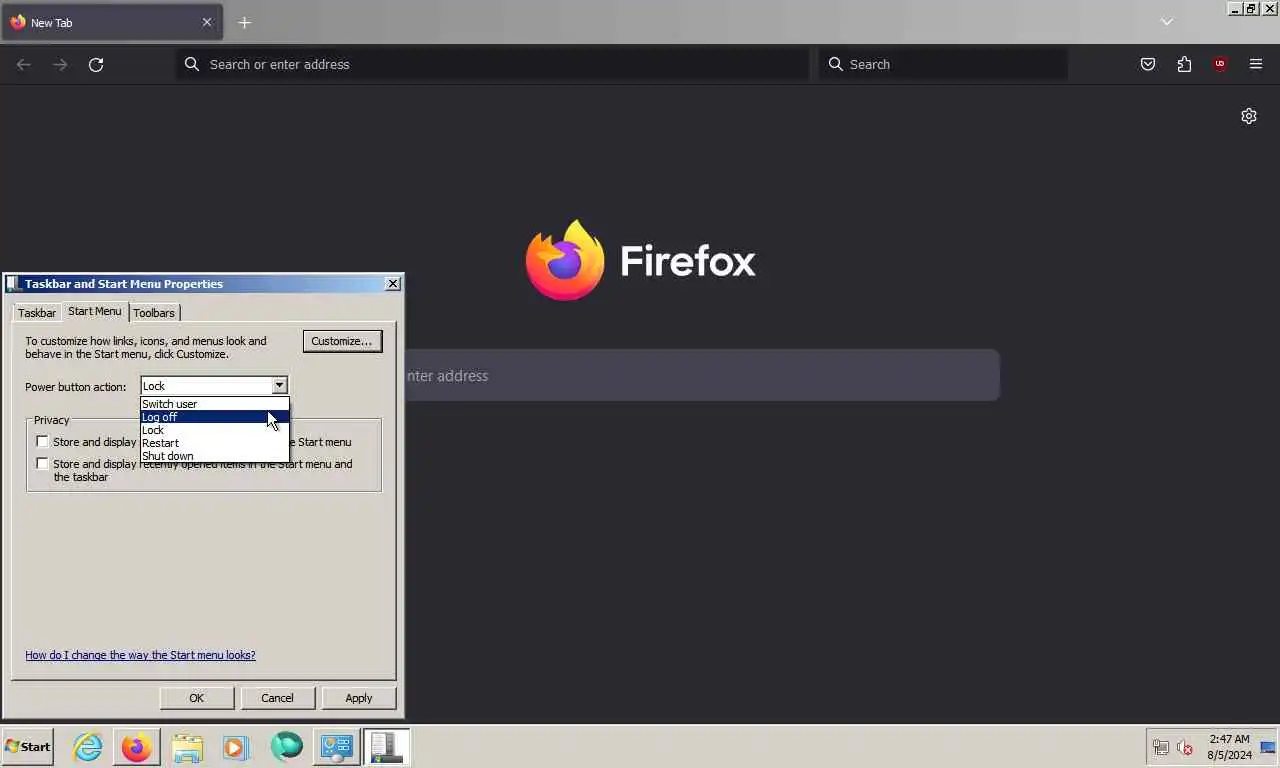The image size is (1280, 768).
Task: Switch to the Toolbars tab
Action: click(154, 313)
